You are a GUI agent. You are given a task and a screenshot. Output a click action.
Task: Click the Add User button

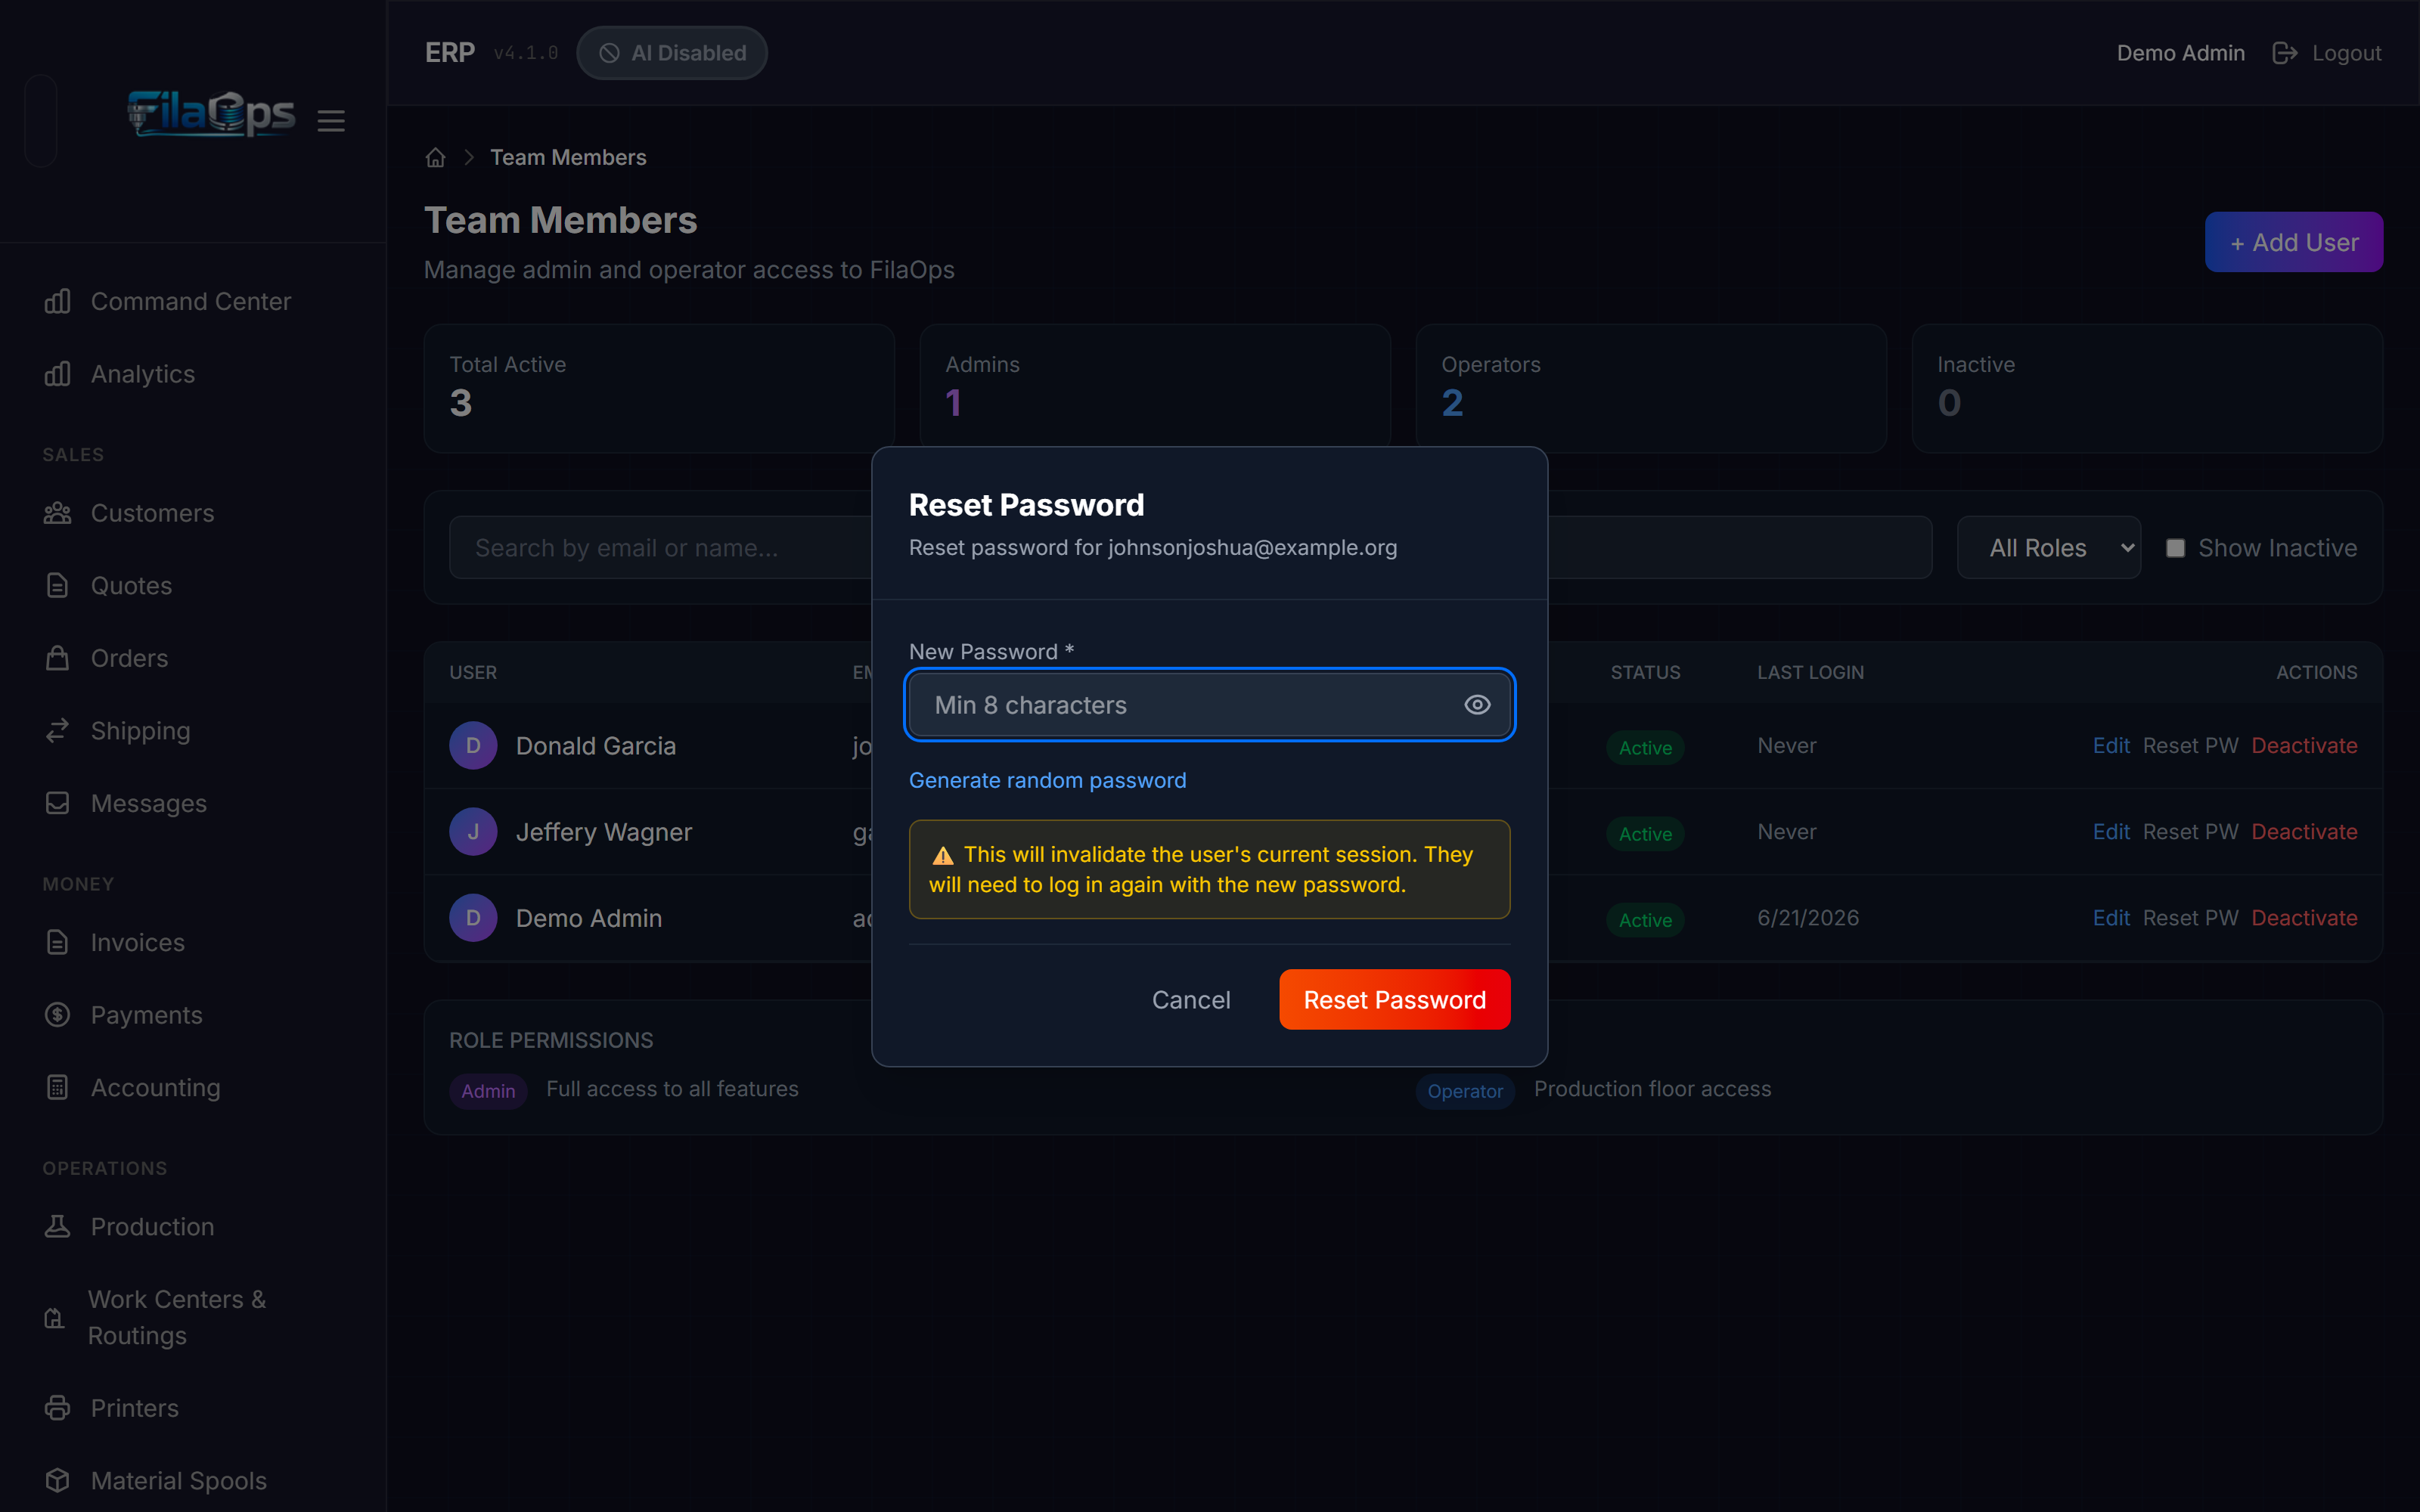pos(2293,242)
